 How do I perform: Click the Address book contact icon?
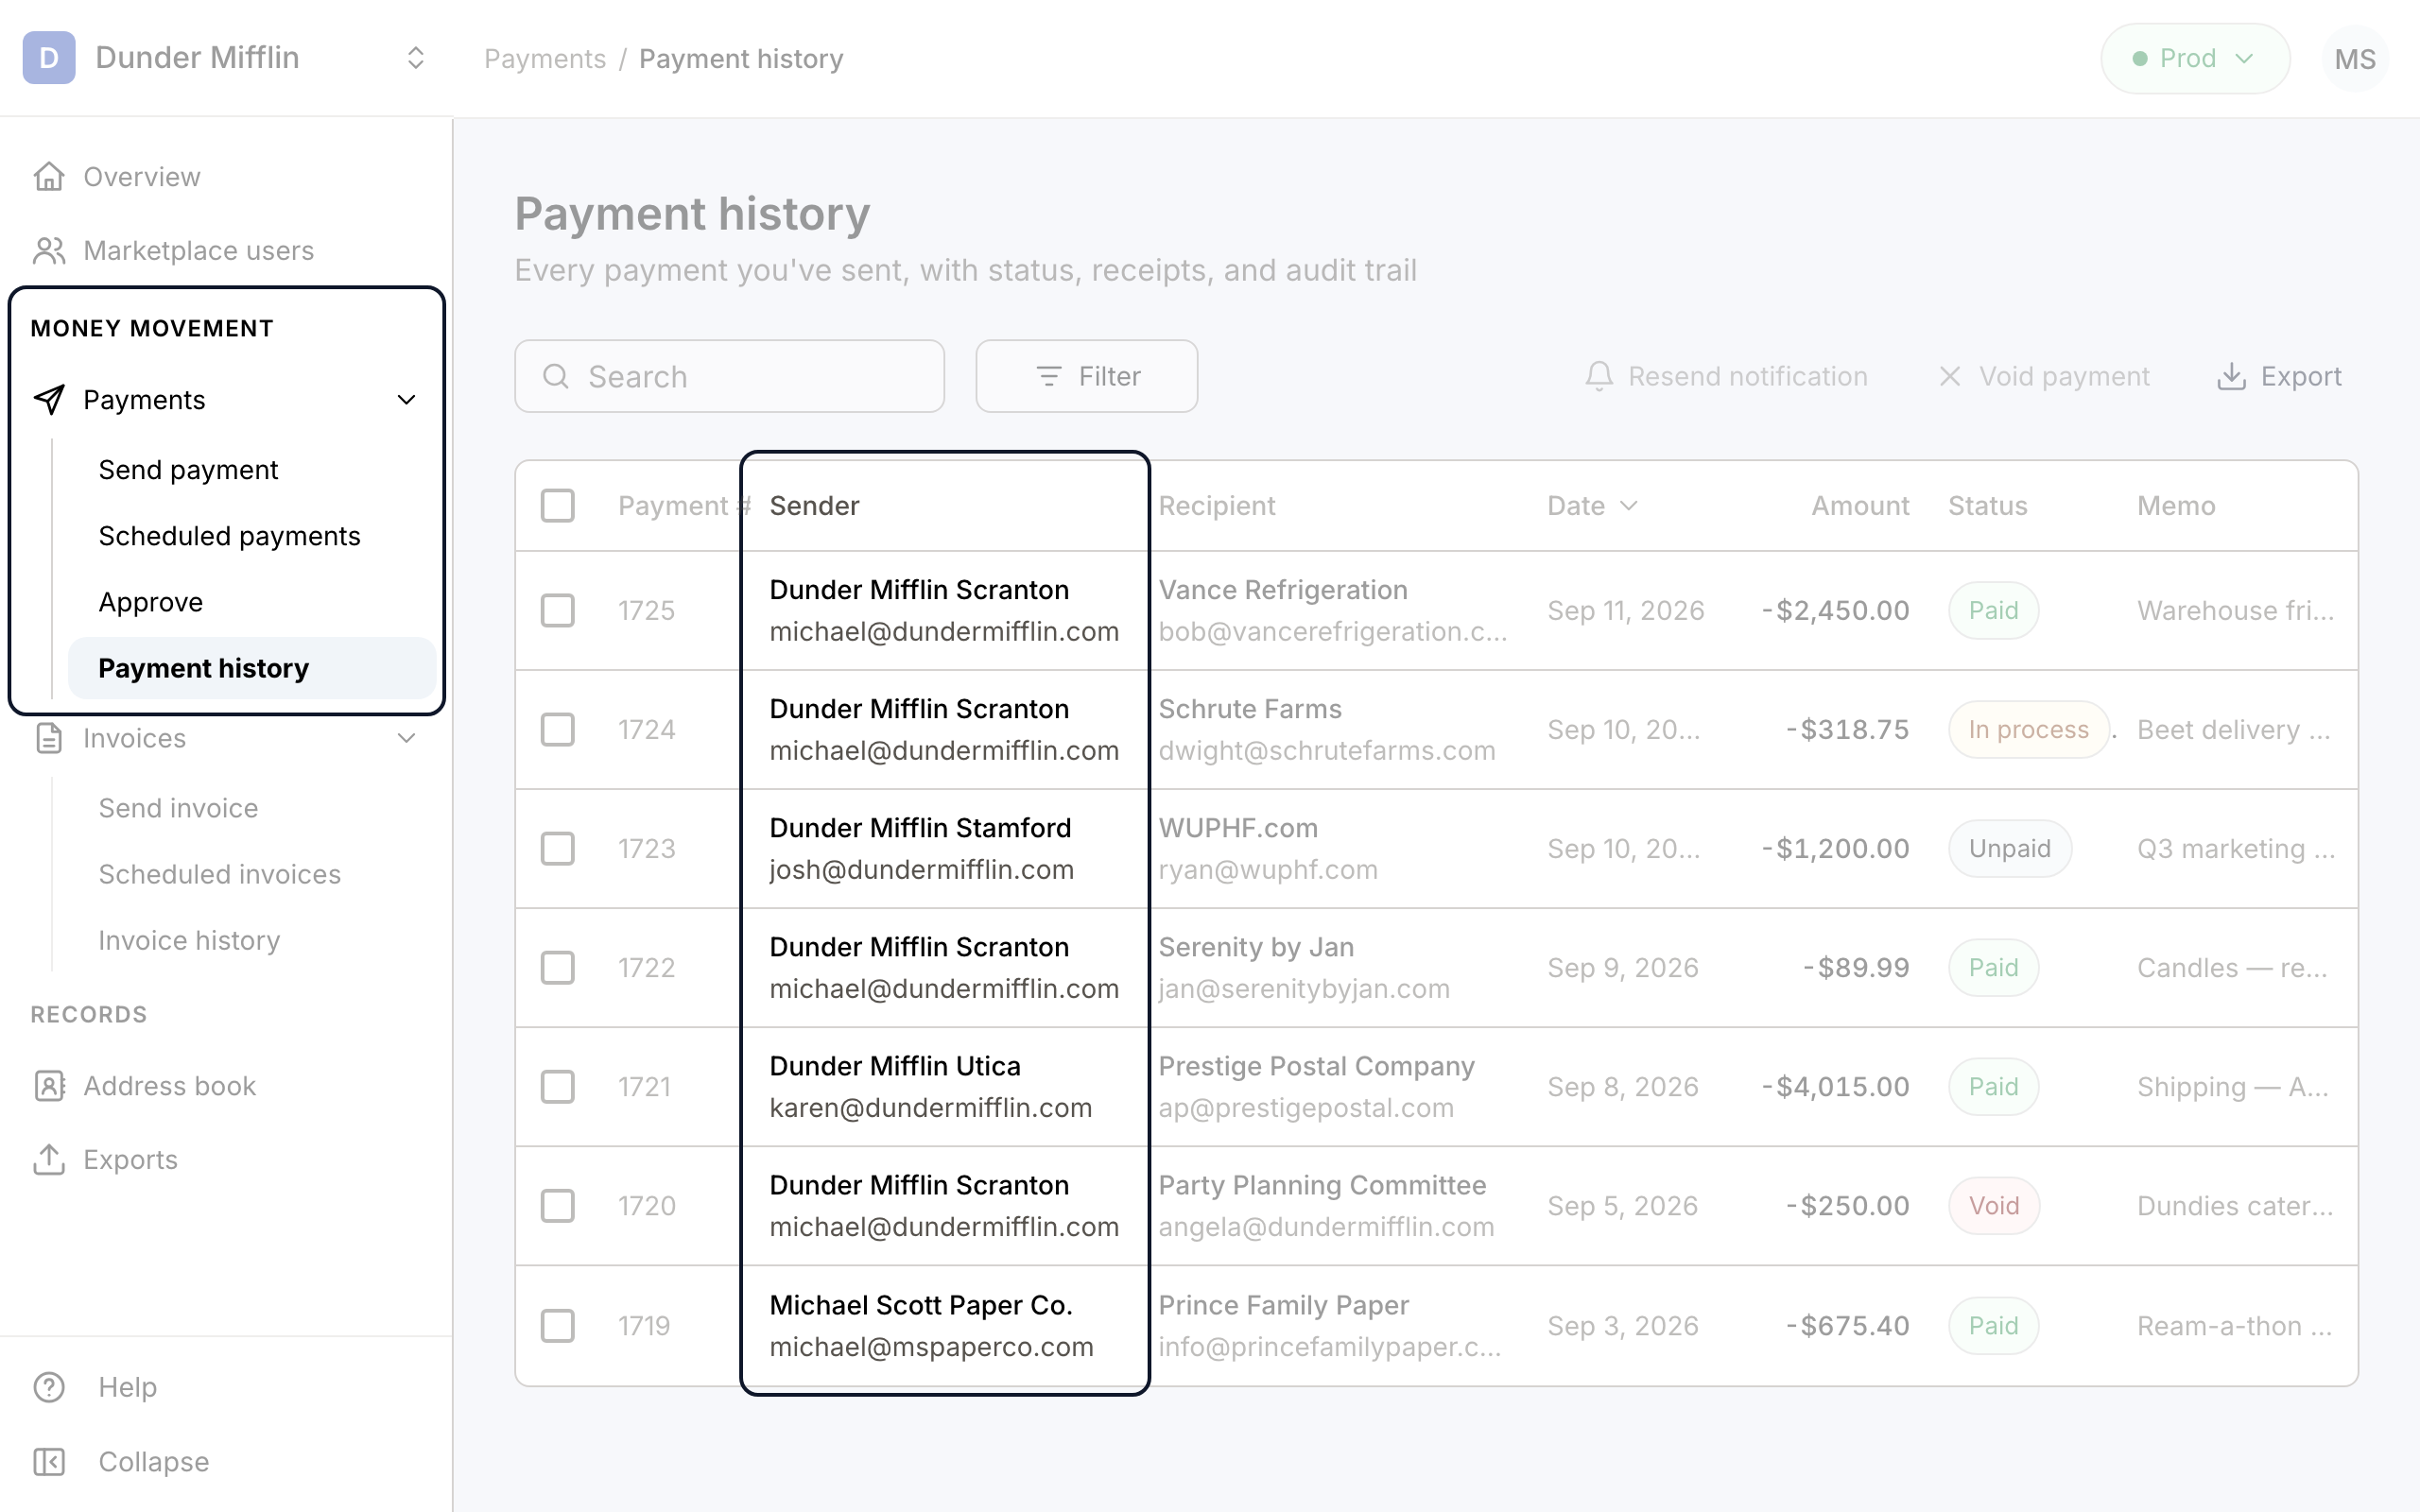coord(49,1086)
